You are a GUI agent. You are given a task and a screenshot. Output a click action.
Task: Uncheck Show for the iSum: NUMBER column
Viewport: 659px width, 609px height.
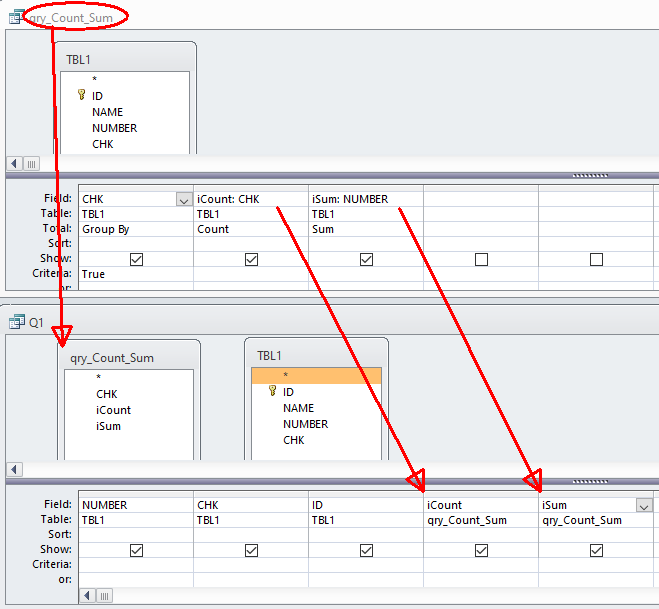coord(366,259)
